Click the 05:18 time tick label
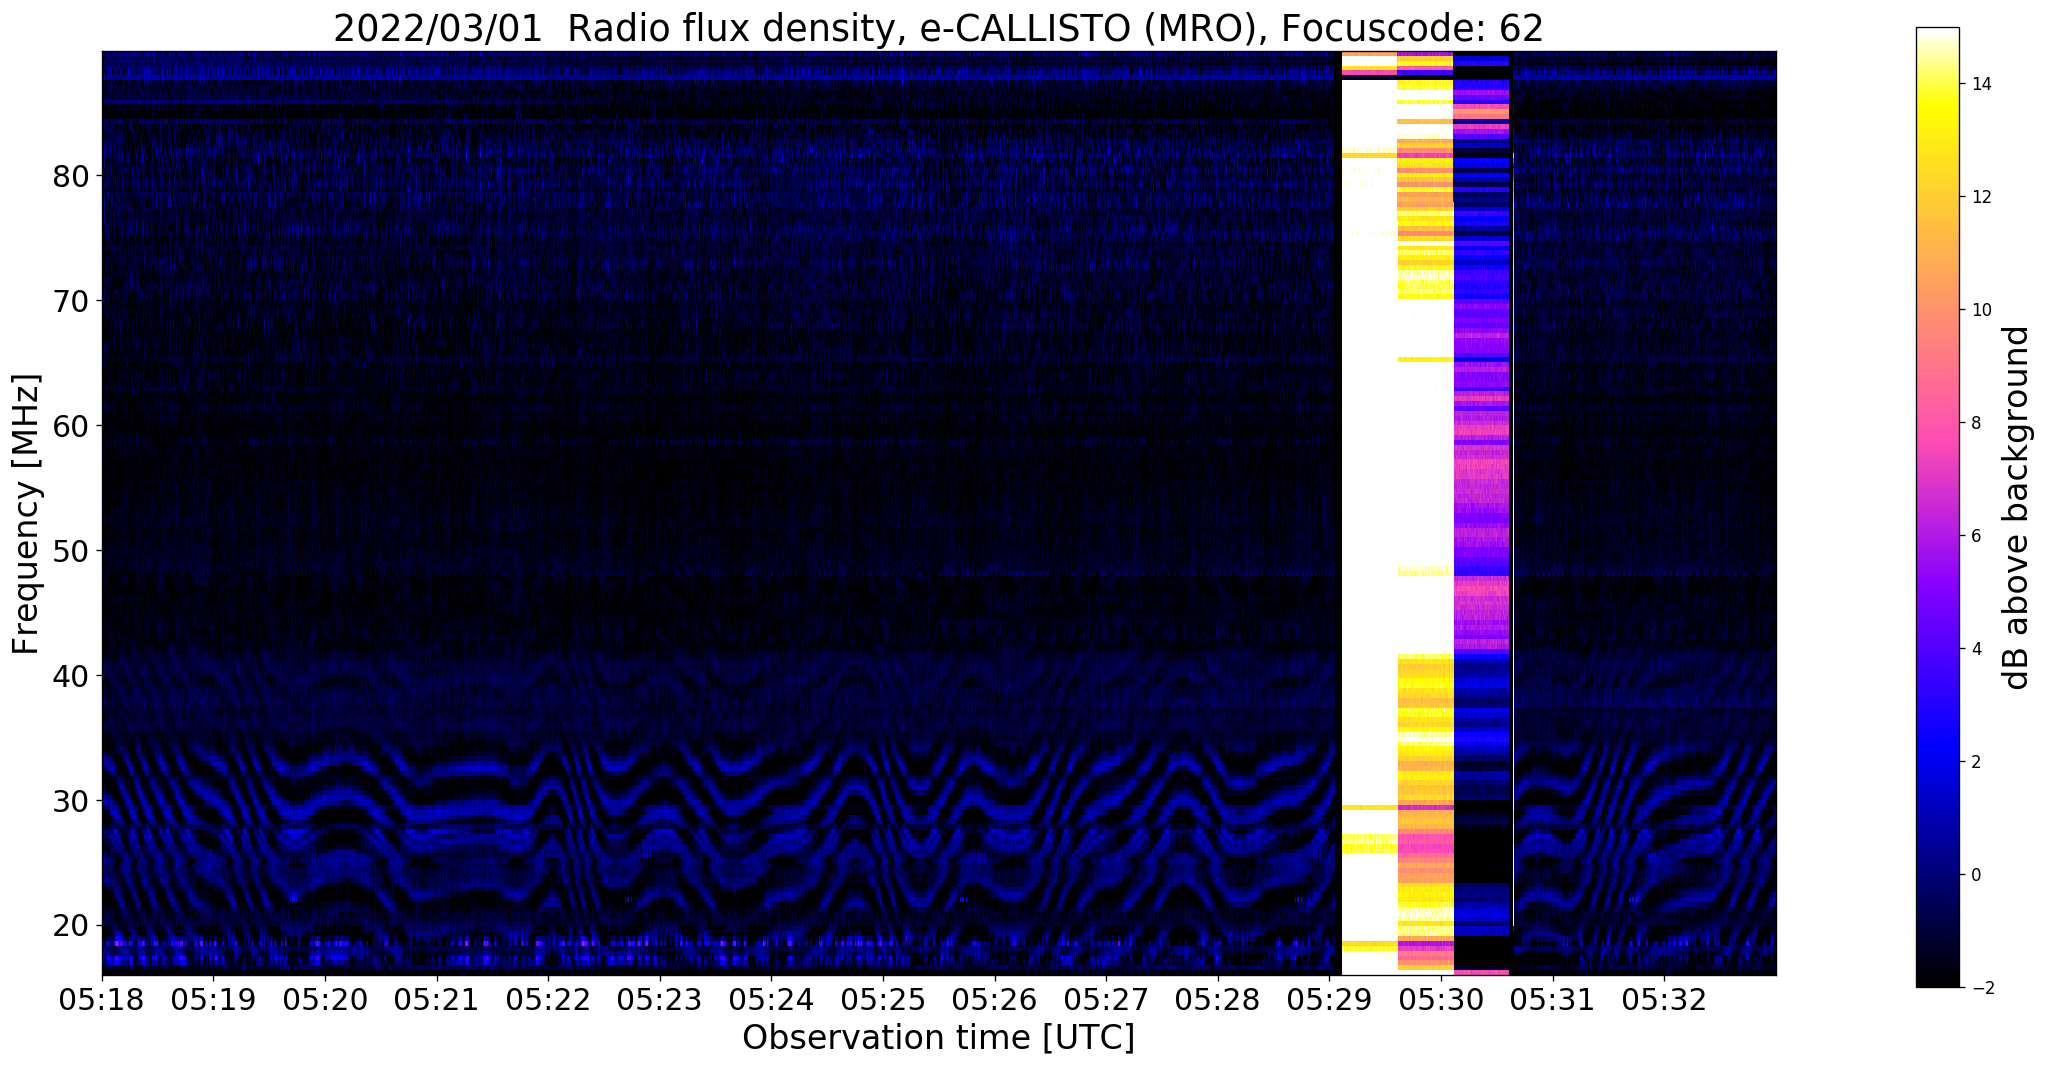Image resolution: width=2047 pixels, height=1067 pixels. [102, 999]
